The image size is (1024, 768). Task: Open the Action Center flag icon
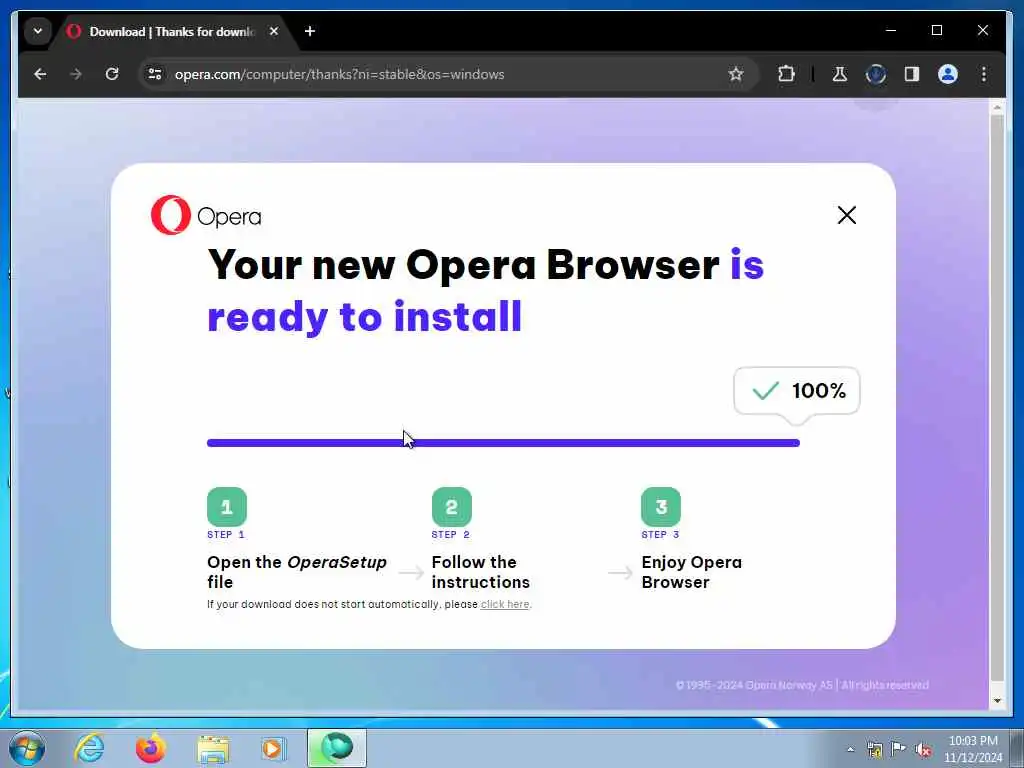point(899,750)
